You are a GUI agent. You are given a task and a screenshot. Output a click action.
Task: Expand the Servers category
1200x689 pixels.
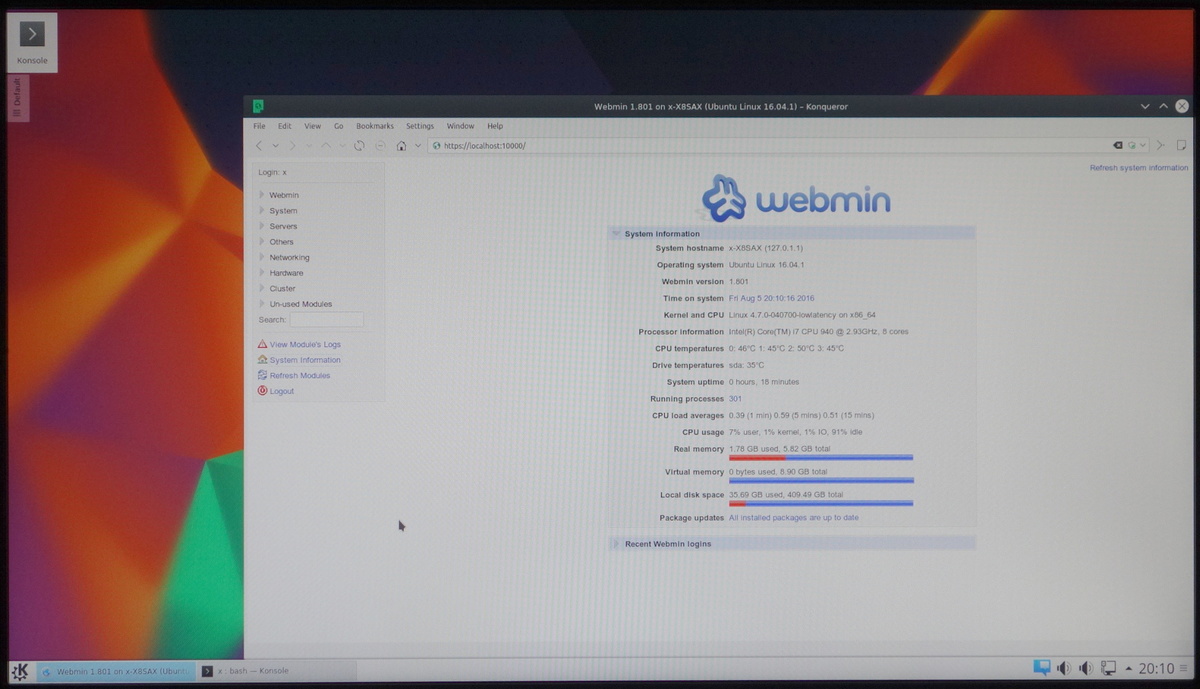point(262,226)
